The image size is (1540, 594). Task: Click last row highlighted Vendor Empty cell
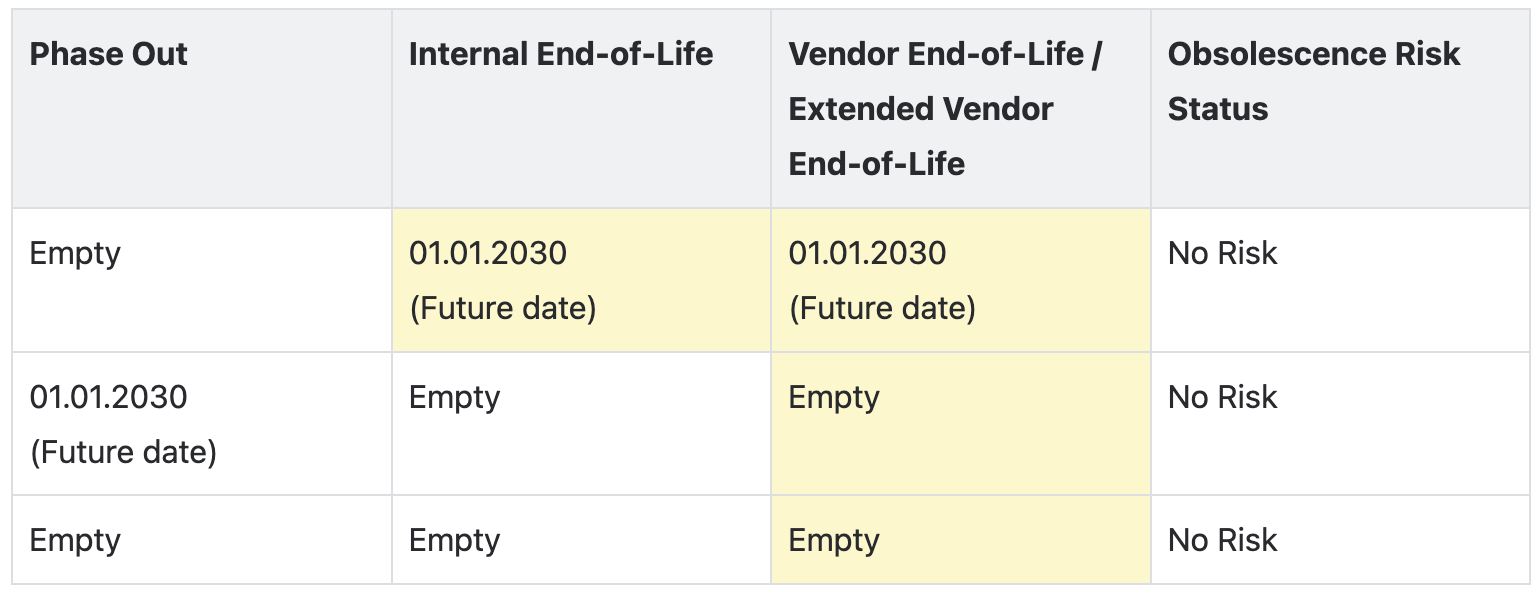(960, 540)
